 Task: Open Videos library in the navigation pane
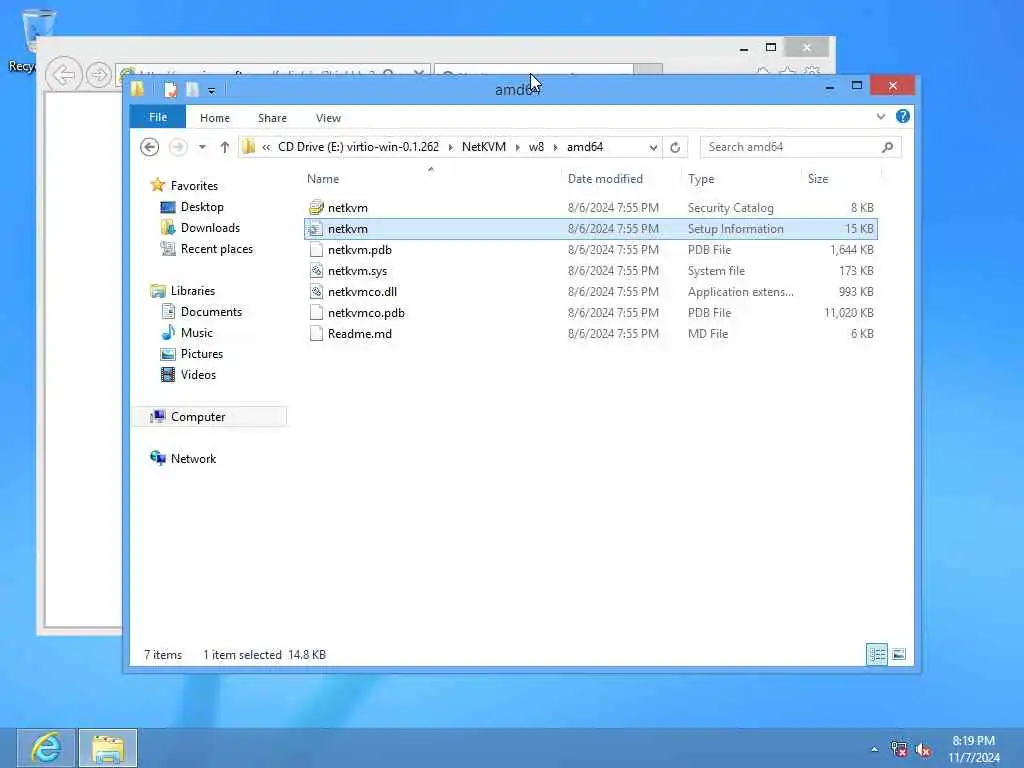pyautogui.click(x=198, y=374)
